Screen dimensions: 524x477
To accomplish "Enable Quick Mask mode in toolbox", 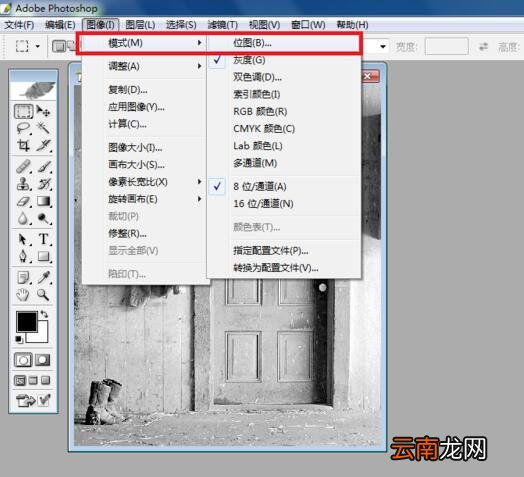I will click(x=43, y=360).
